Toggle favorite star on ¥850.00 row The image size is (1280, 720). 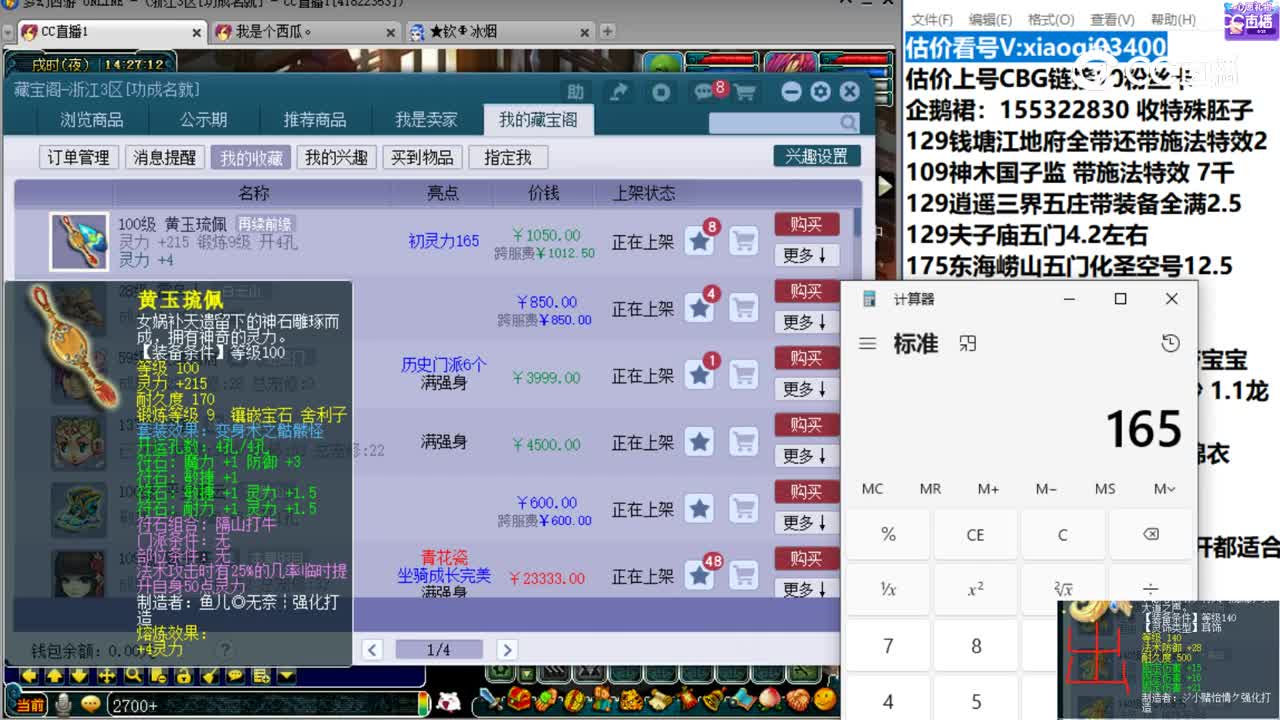[x=700, y=308]
